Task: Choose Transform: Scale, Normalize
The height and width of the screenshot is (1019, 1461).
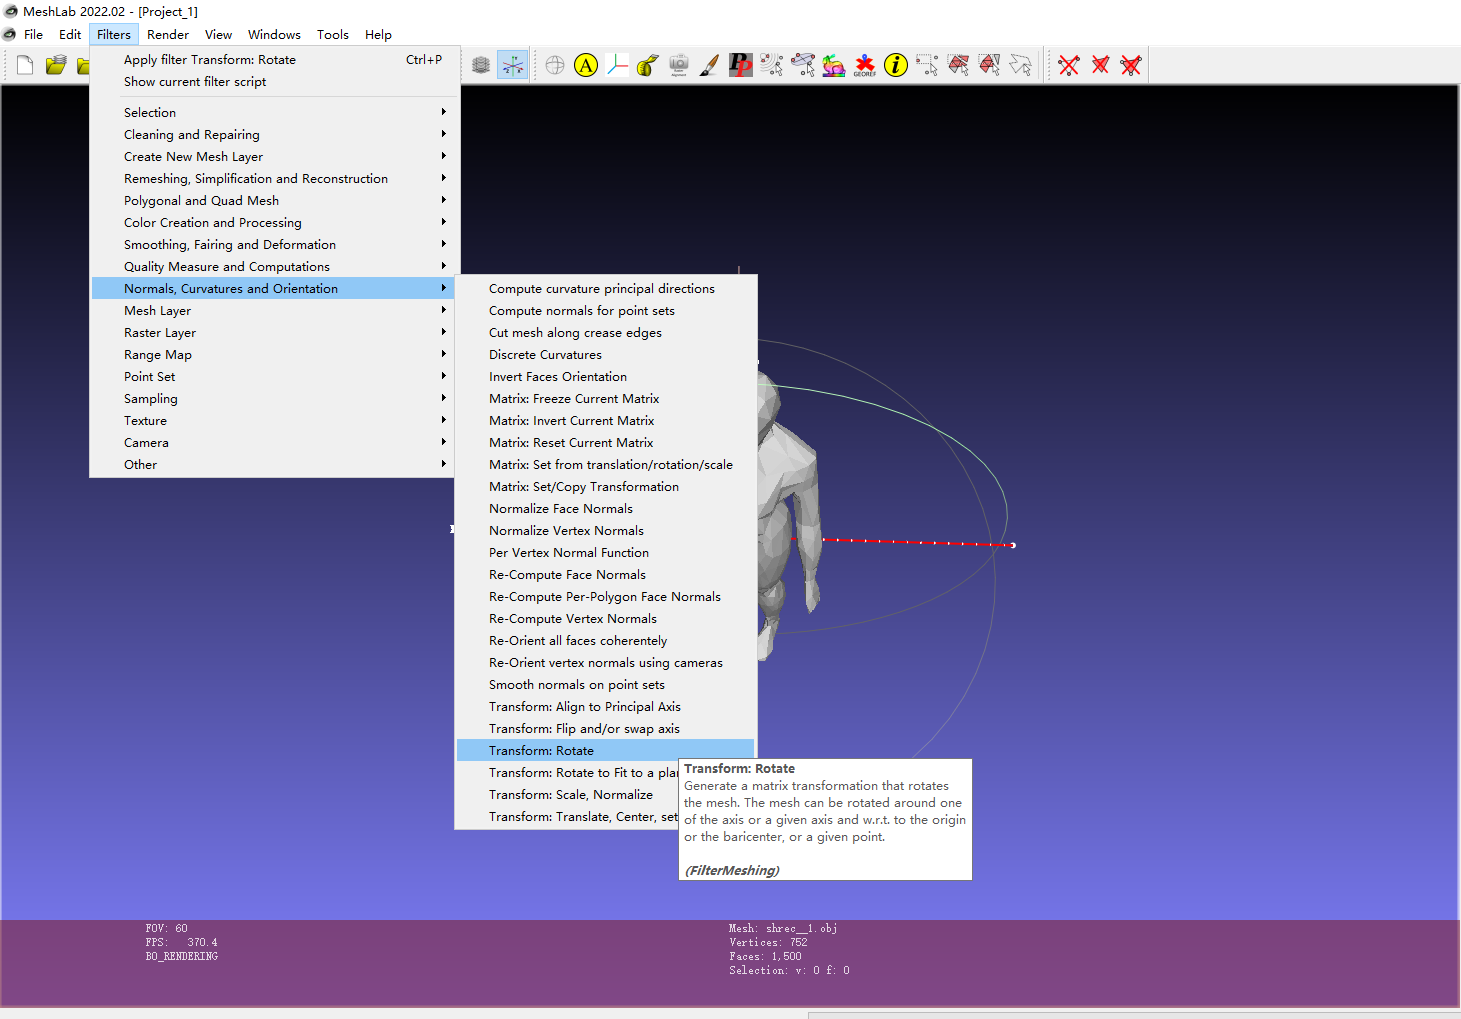Action: (567, 795)
